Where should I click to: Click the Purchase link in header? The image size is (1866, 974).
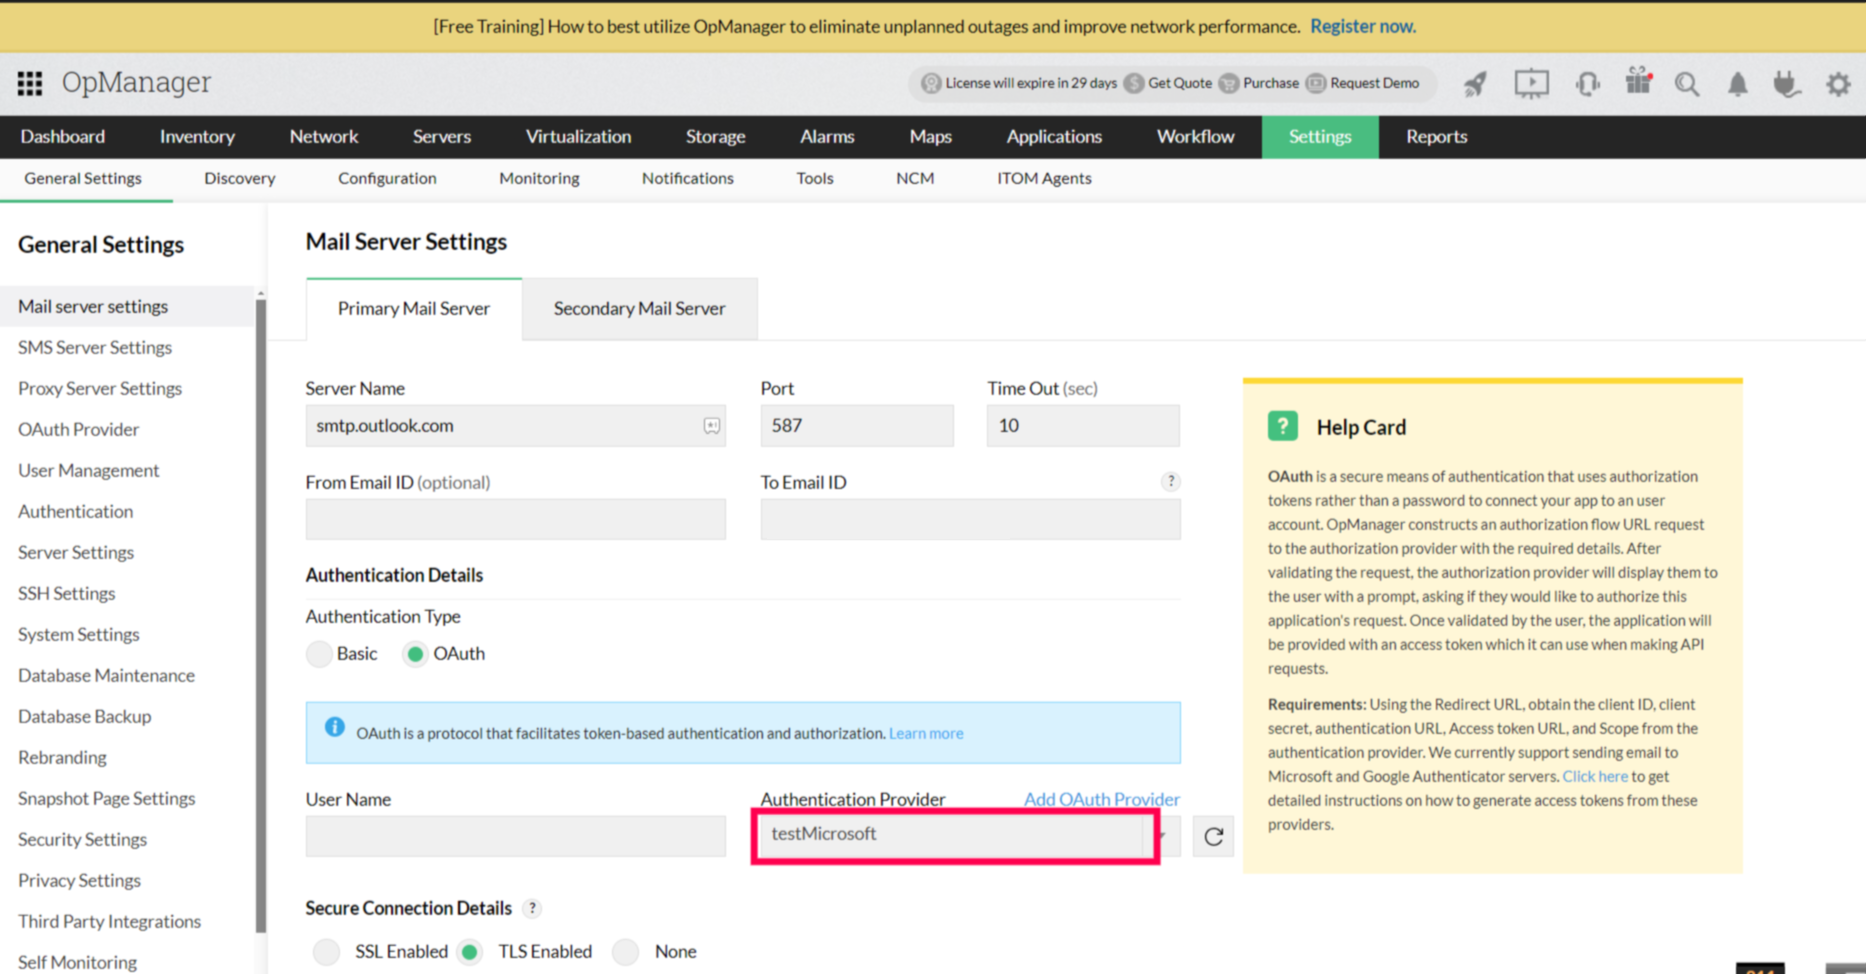click(x=1271, y=83)
